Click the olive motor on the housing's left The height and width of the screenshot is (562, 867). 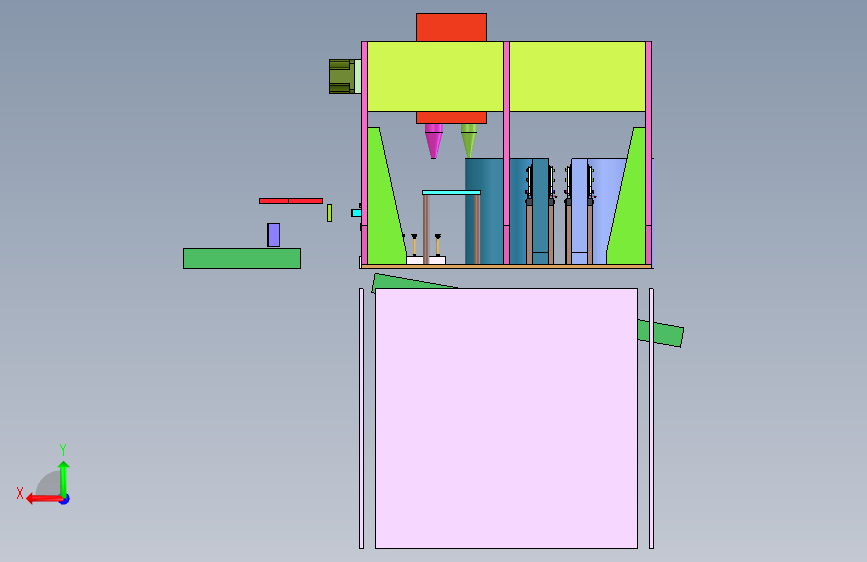pos(342,76)
